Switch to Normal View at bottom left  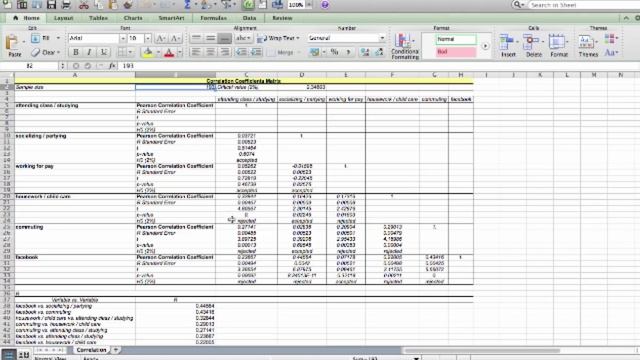[x=9, y=355]
